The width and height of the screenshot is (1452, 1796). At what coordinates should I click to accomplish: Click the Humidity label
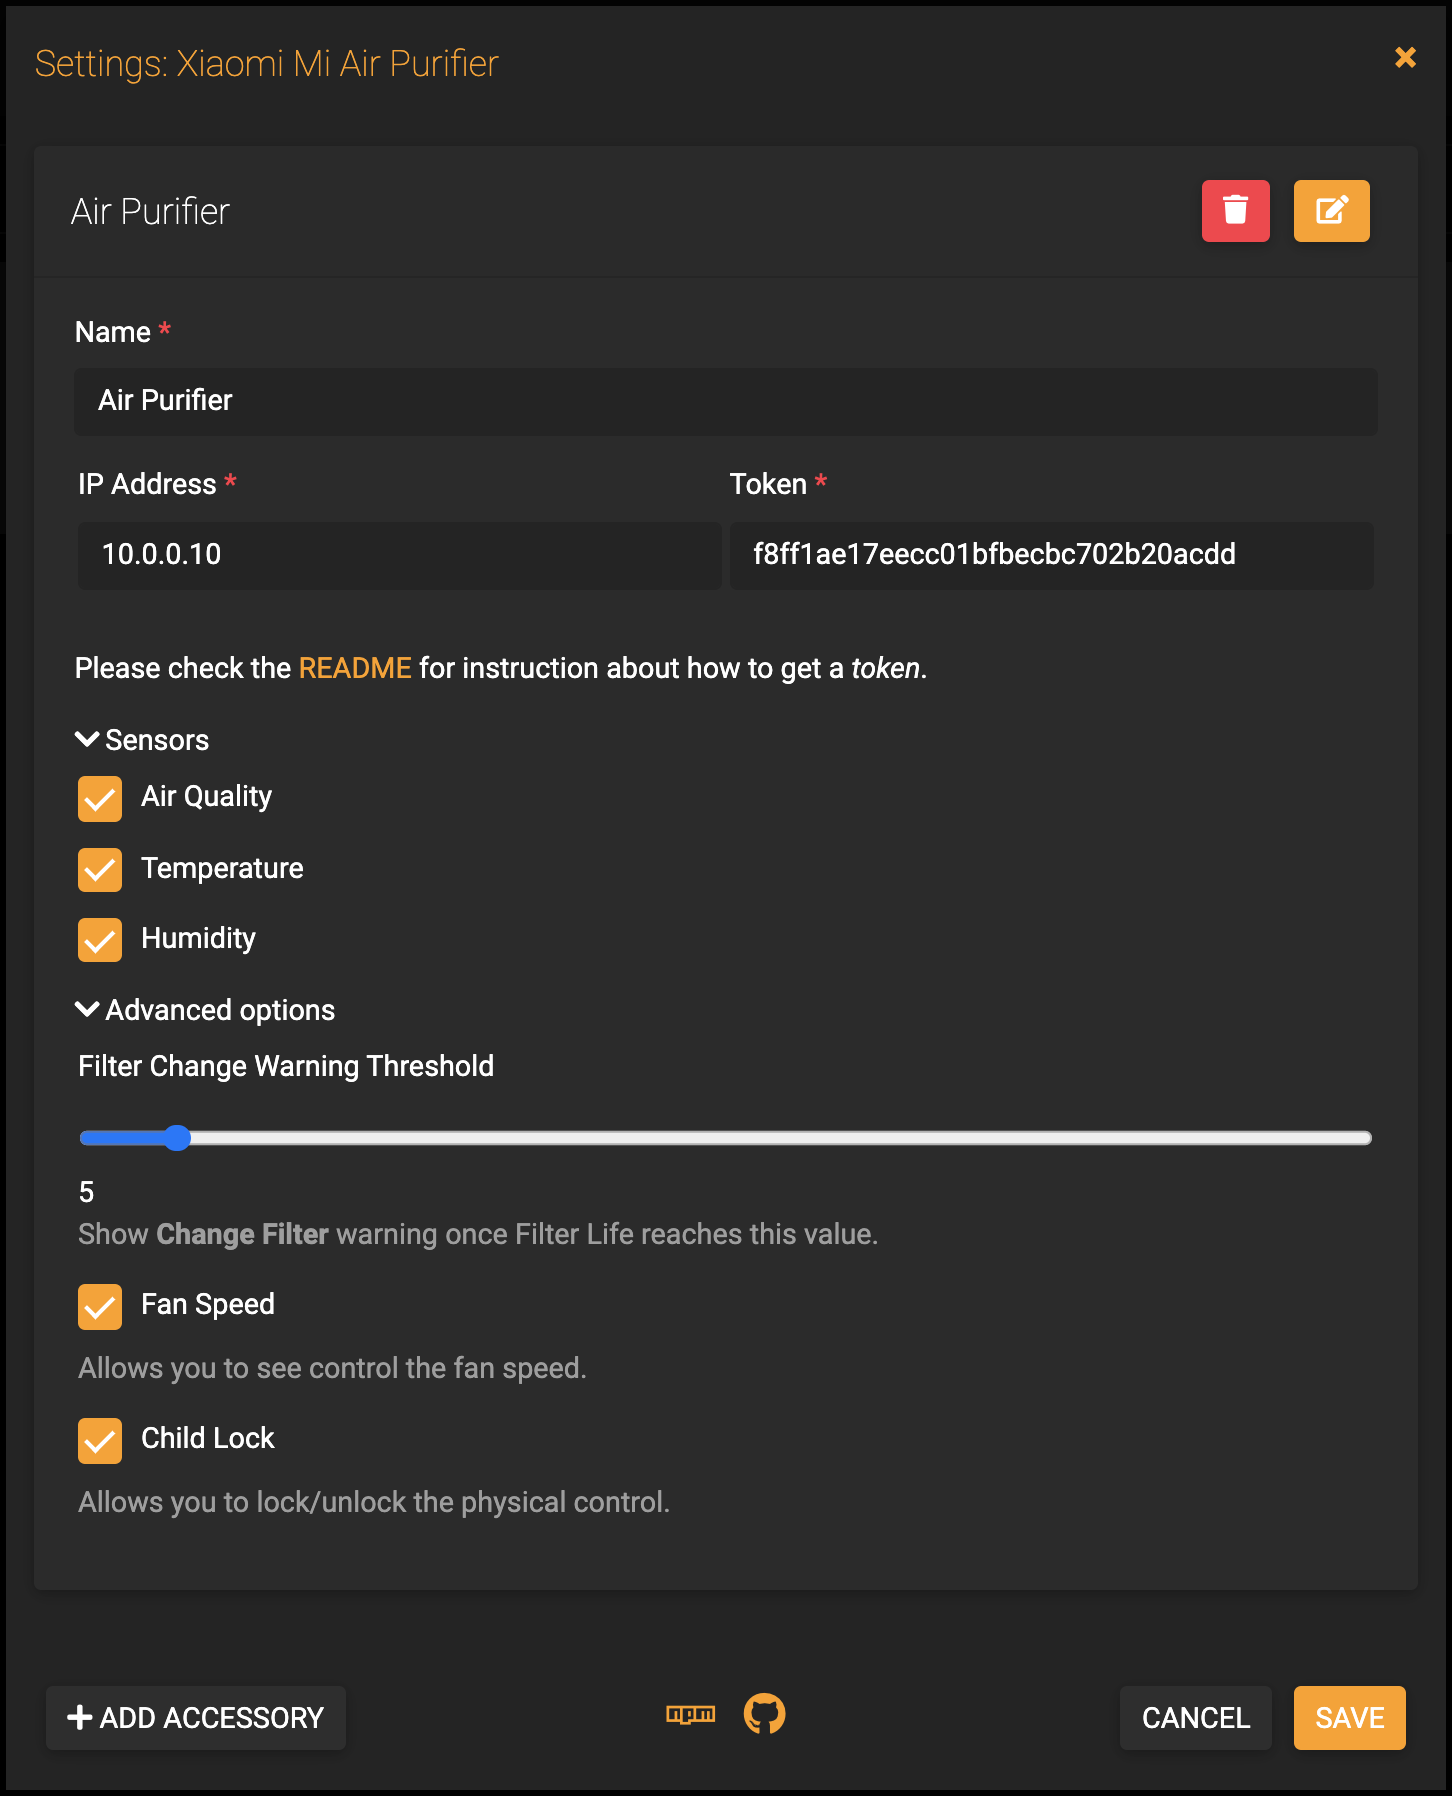pyautogui.click(x=199, y=939)
